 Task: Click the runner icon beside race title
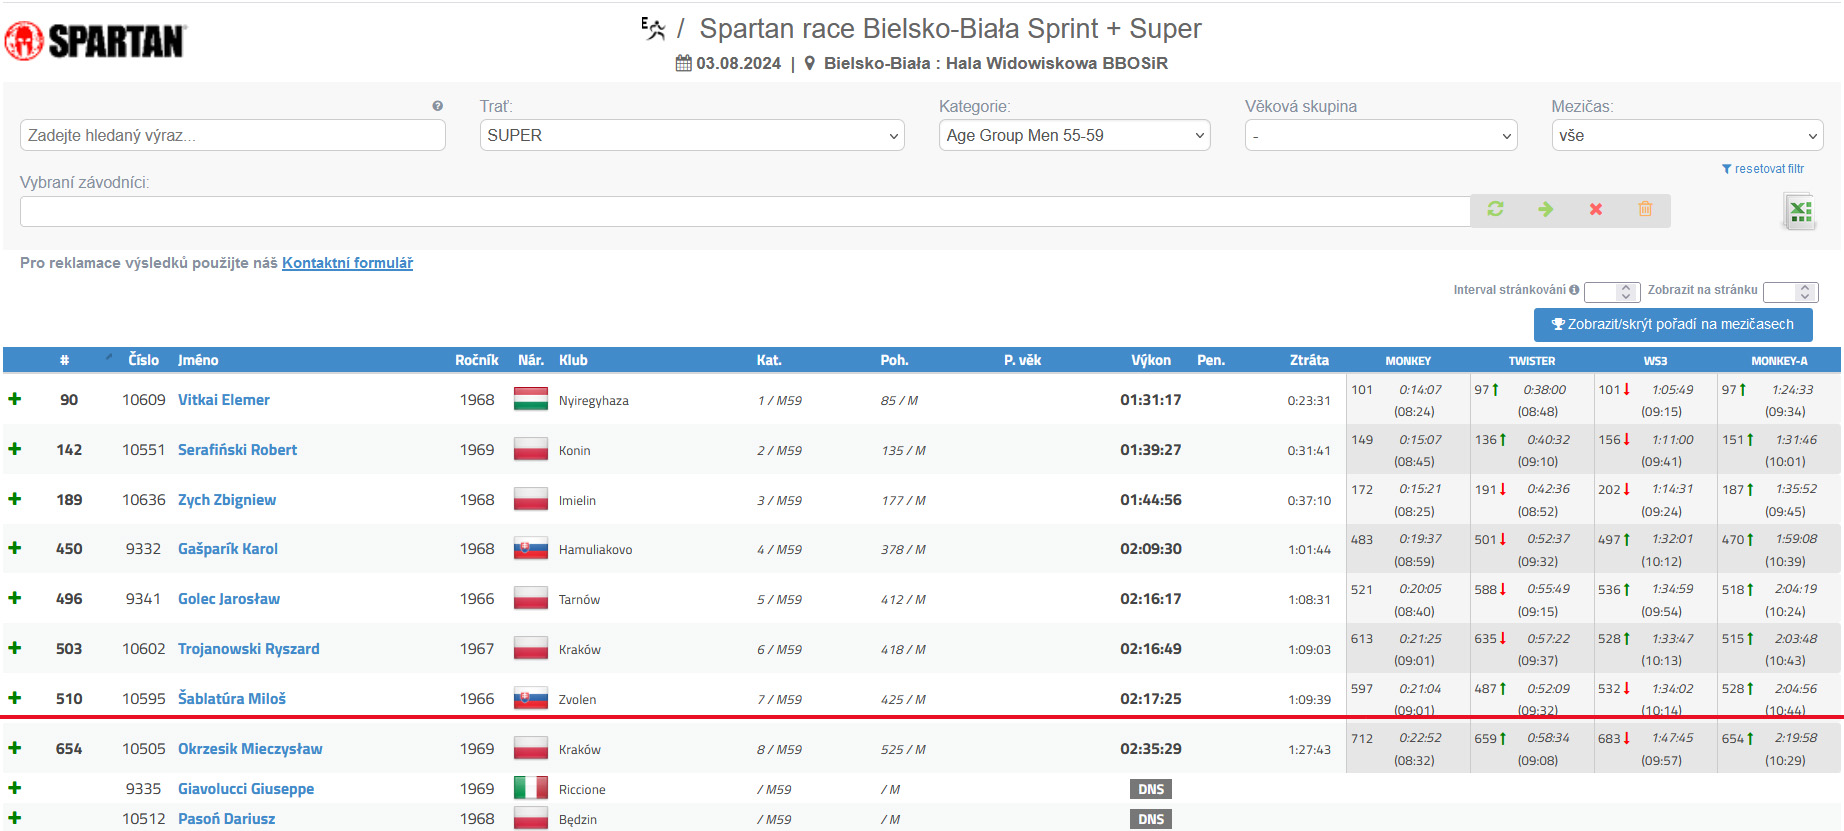[653, 29]
